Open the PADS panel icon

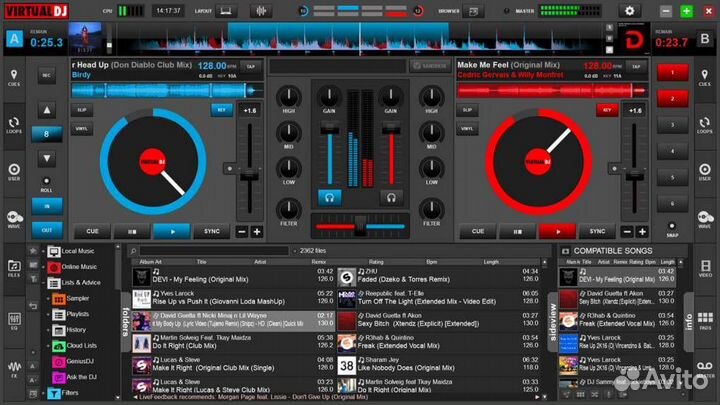pos(705,321)
